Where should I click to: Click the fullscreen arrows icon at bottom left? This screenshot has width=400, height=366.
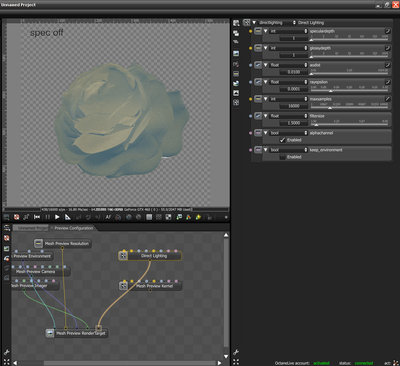click(6, 362)
